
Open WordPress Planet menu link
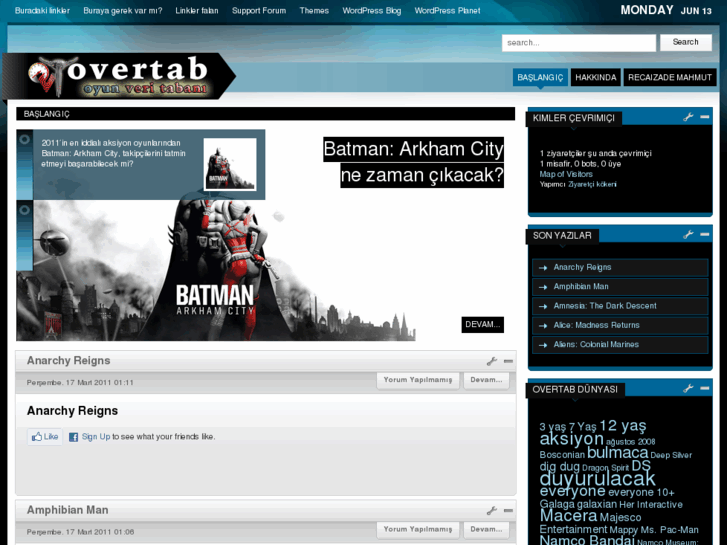click(x=447, y=11)
